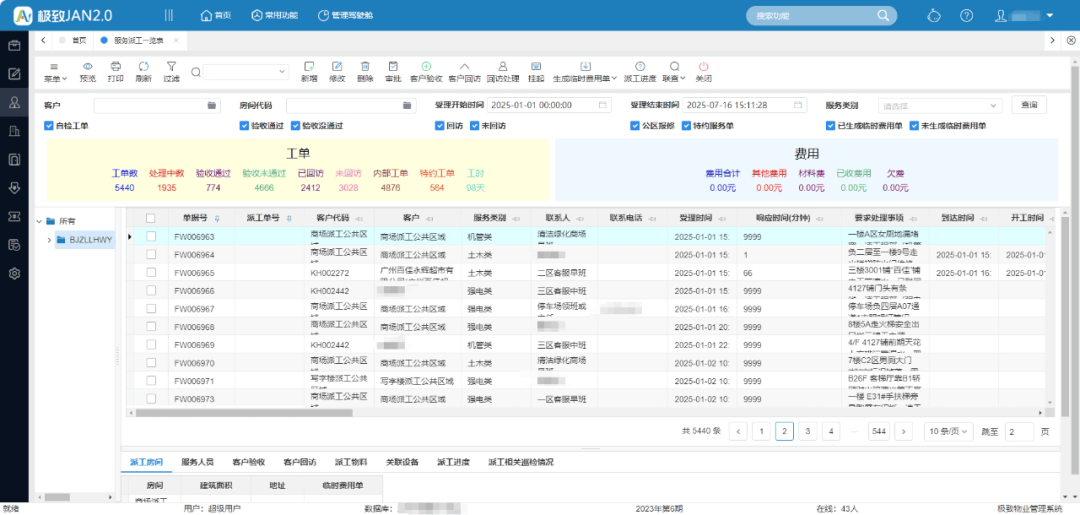This screenshot has height=515, width=1080.
Task: Open the 常用功能 top menu
Action: (x=275, y=16)
